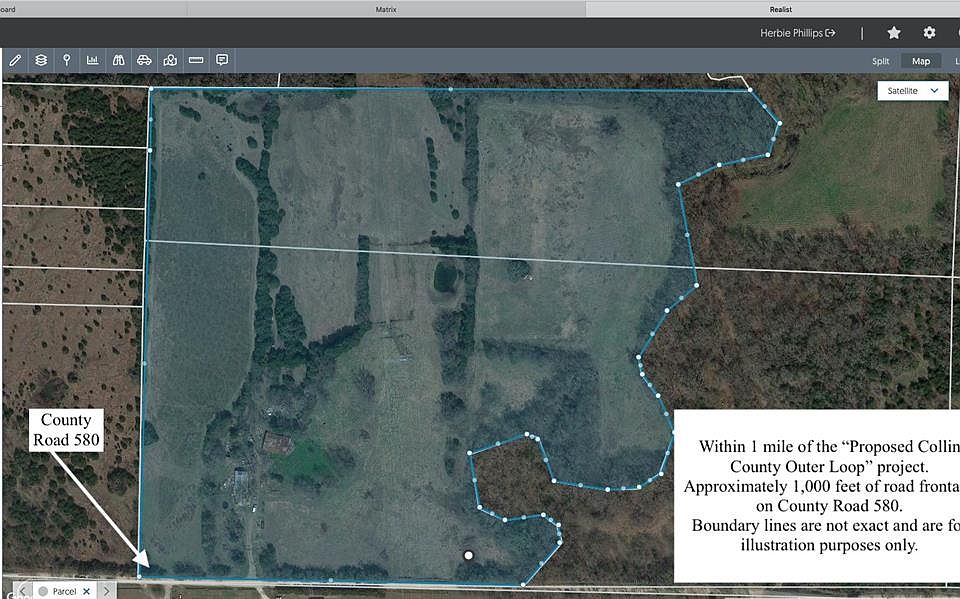Open the favorites star icon
The height and width of the screenshot is (599, 960).
(x=894, y=33)
